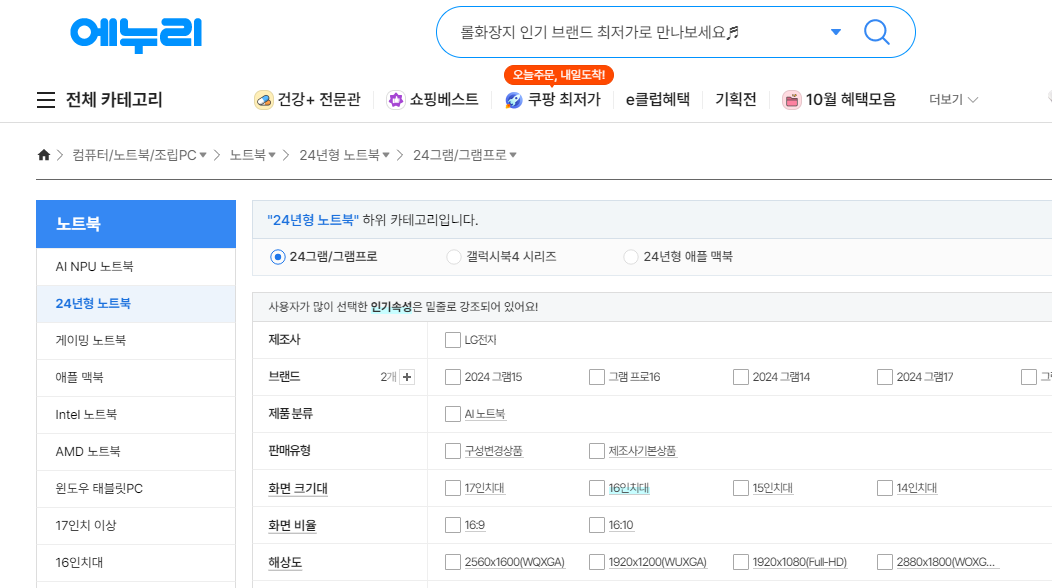Check the 2024 그램17 brand checkbox
This screenshot has width=1052, height=588.
[885, 377]
